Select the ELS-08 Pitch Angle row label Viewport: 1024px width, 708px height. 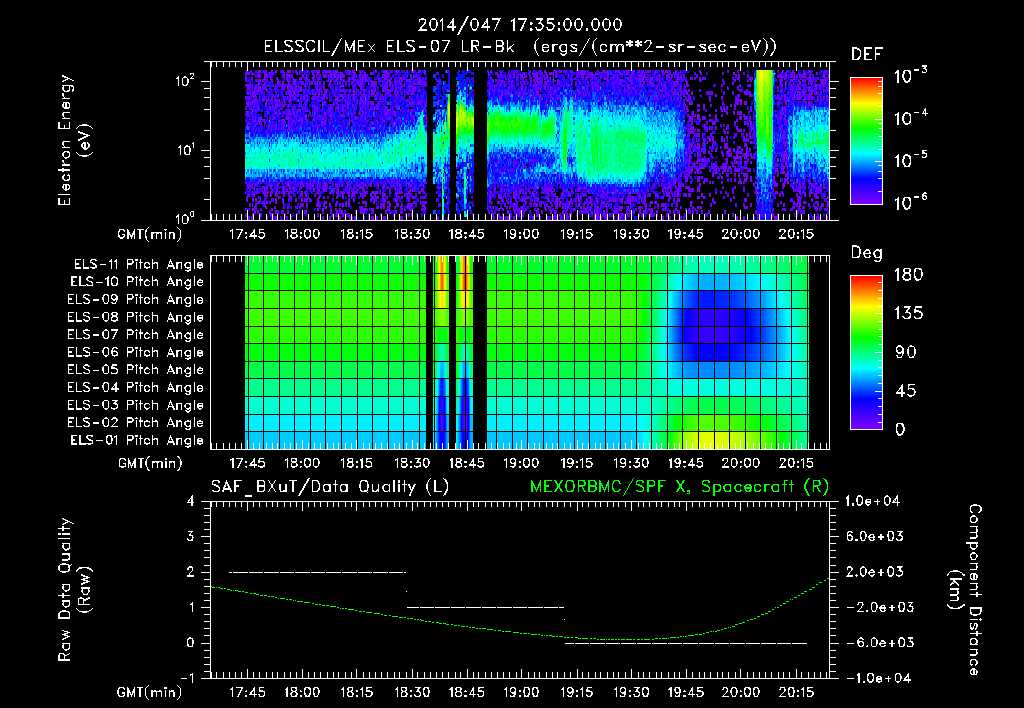136,317
